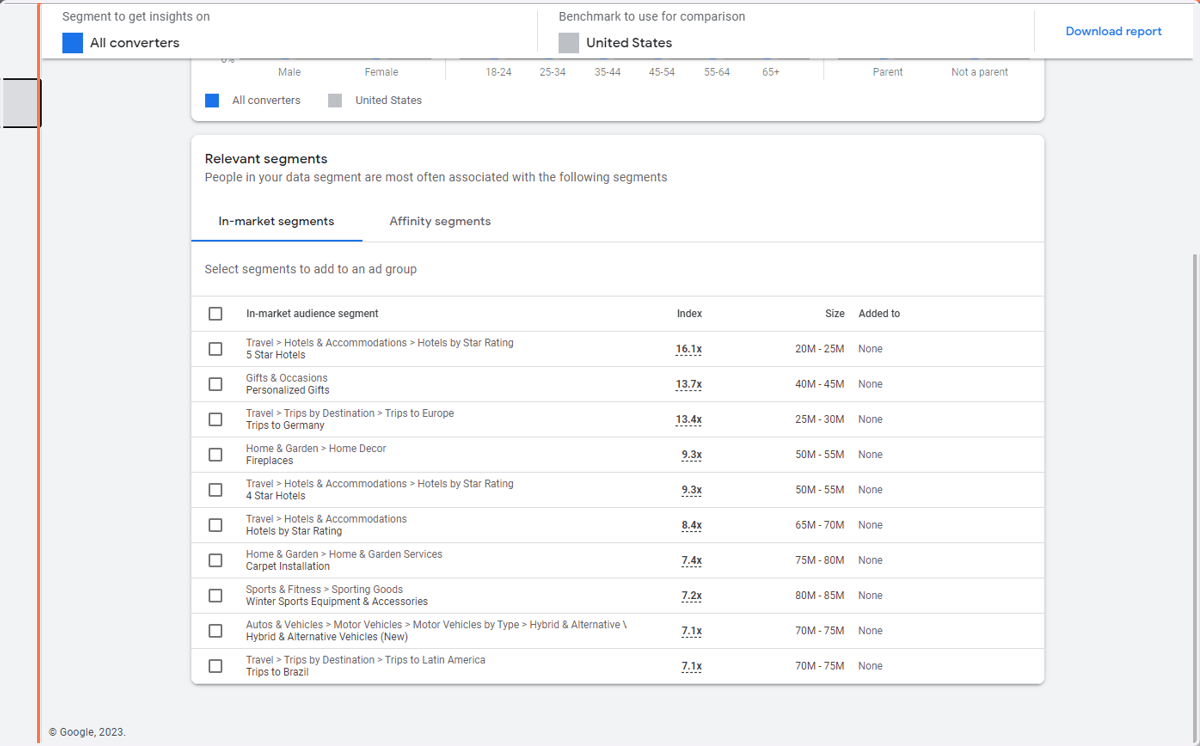
Task: Click the In-market audience segment column header
Action: [x=312, y=314]
